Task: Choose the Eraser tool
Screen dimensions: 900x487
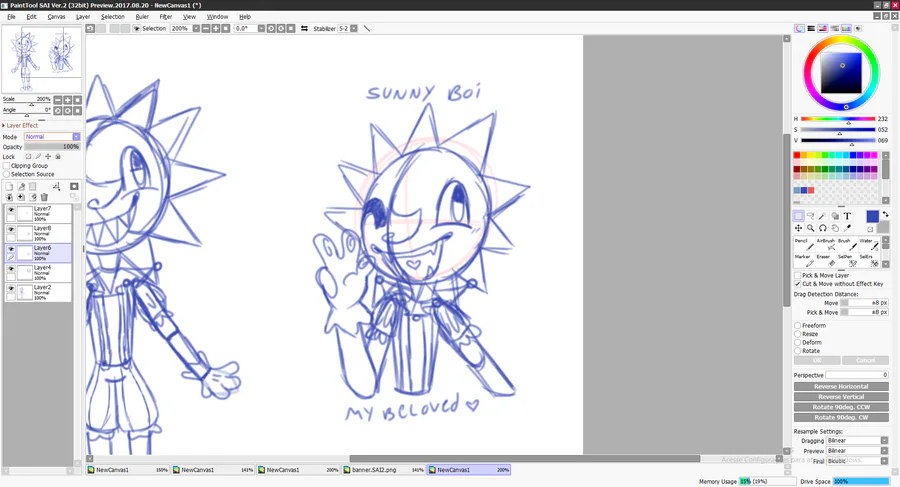Action: pyautogui.click(x=825, y=260)
